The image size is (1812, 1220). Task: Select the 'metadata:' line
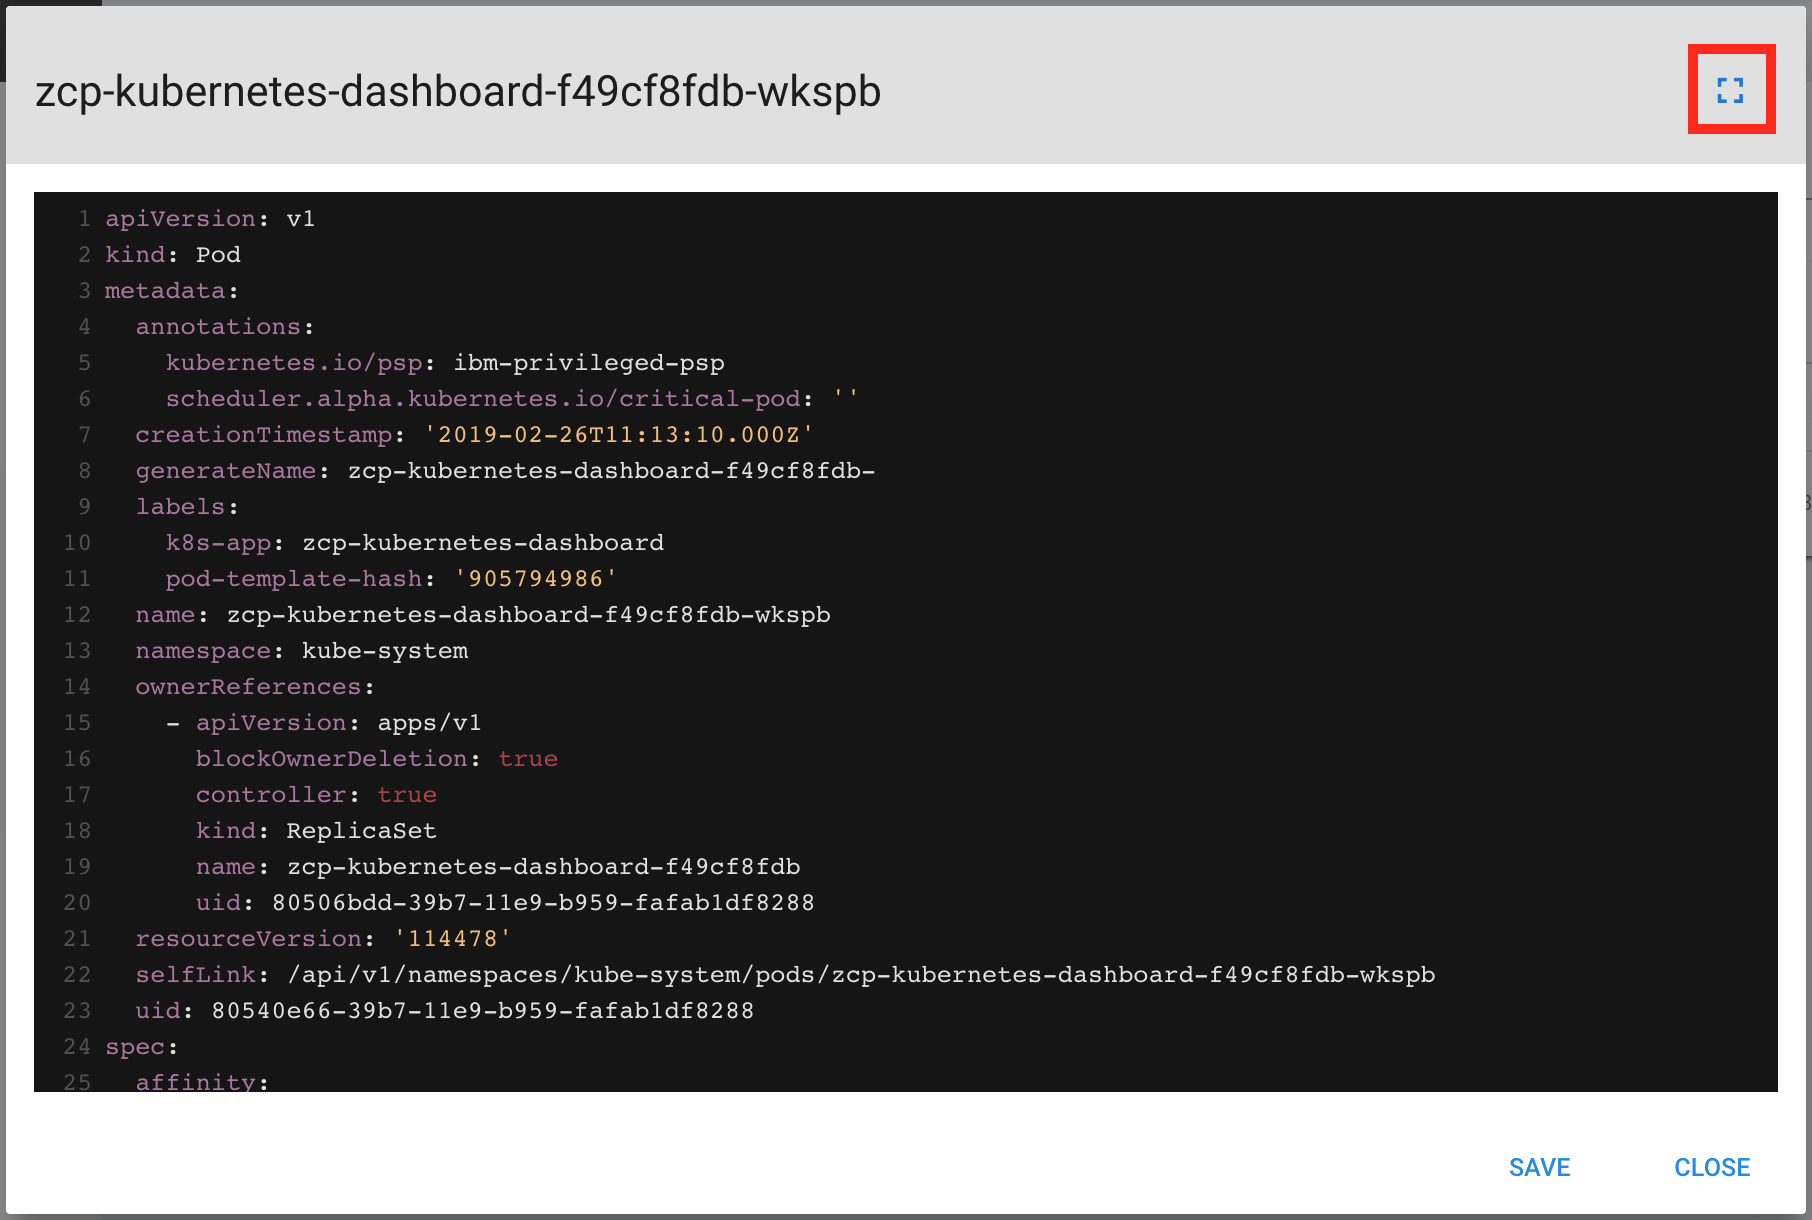172,290
